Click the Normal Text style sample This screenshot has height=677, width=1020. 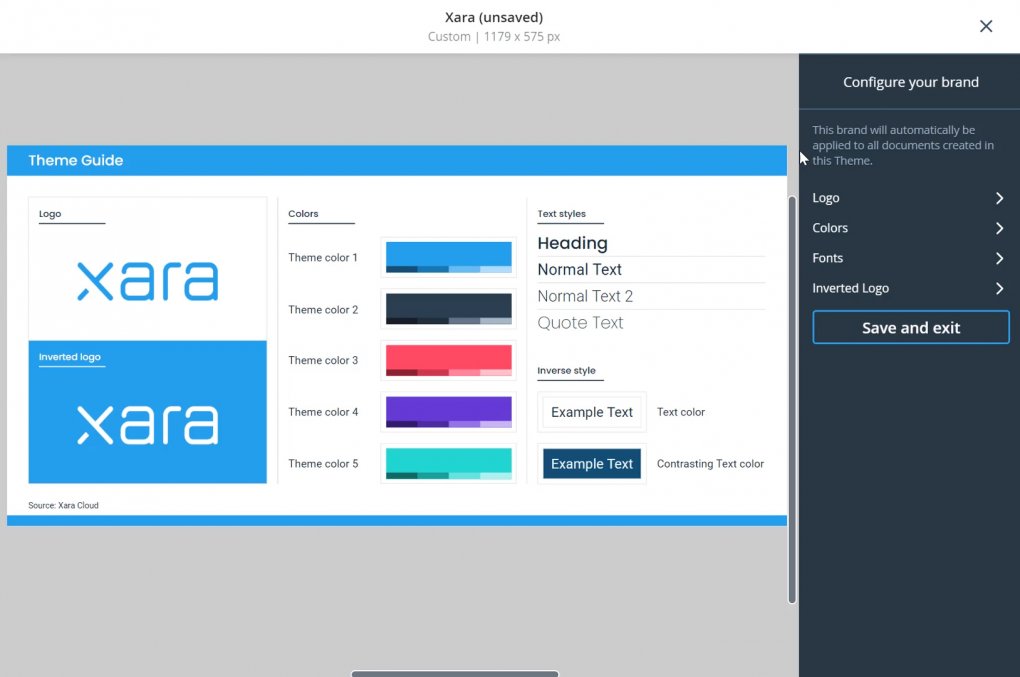(580, 269)
